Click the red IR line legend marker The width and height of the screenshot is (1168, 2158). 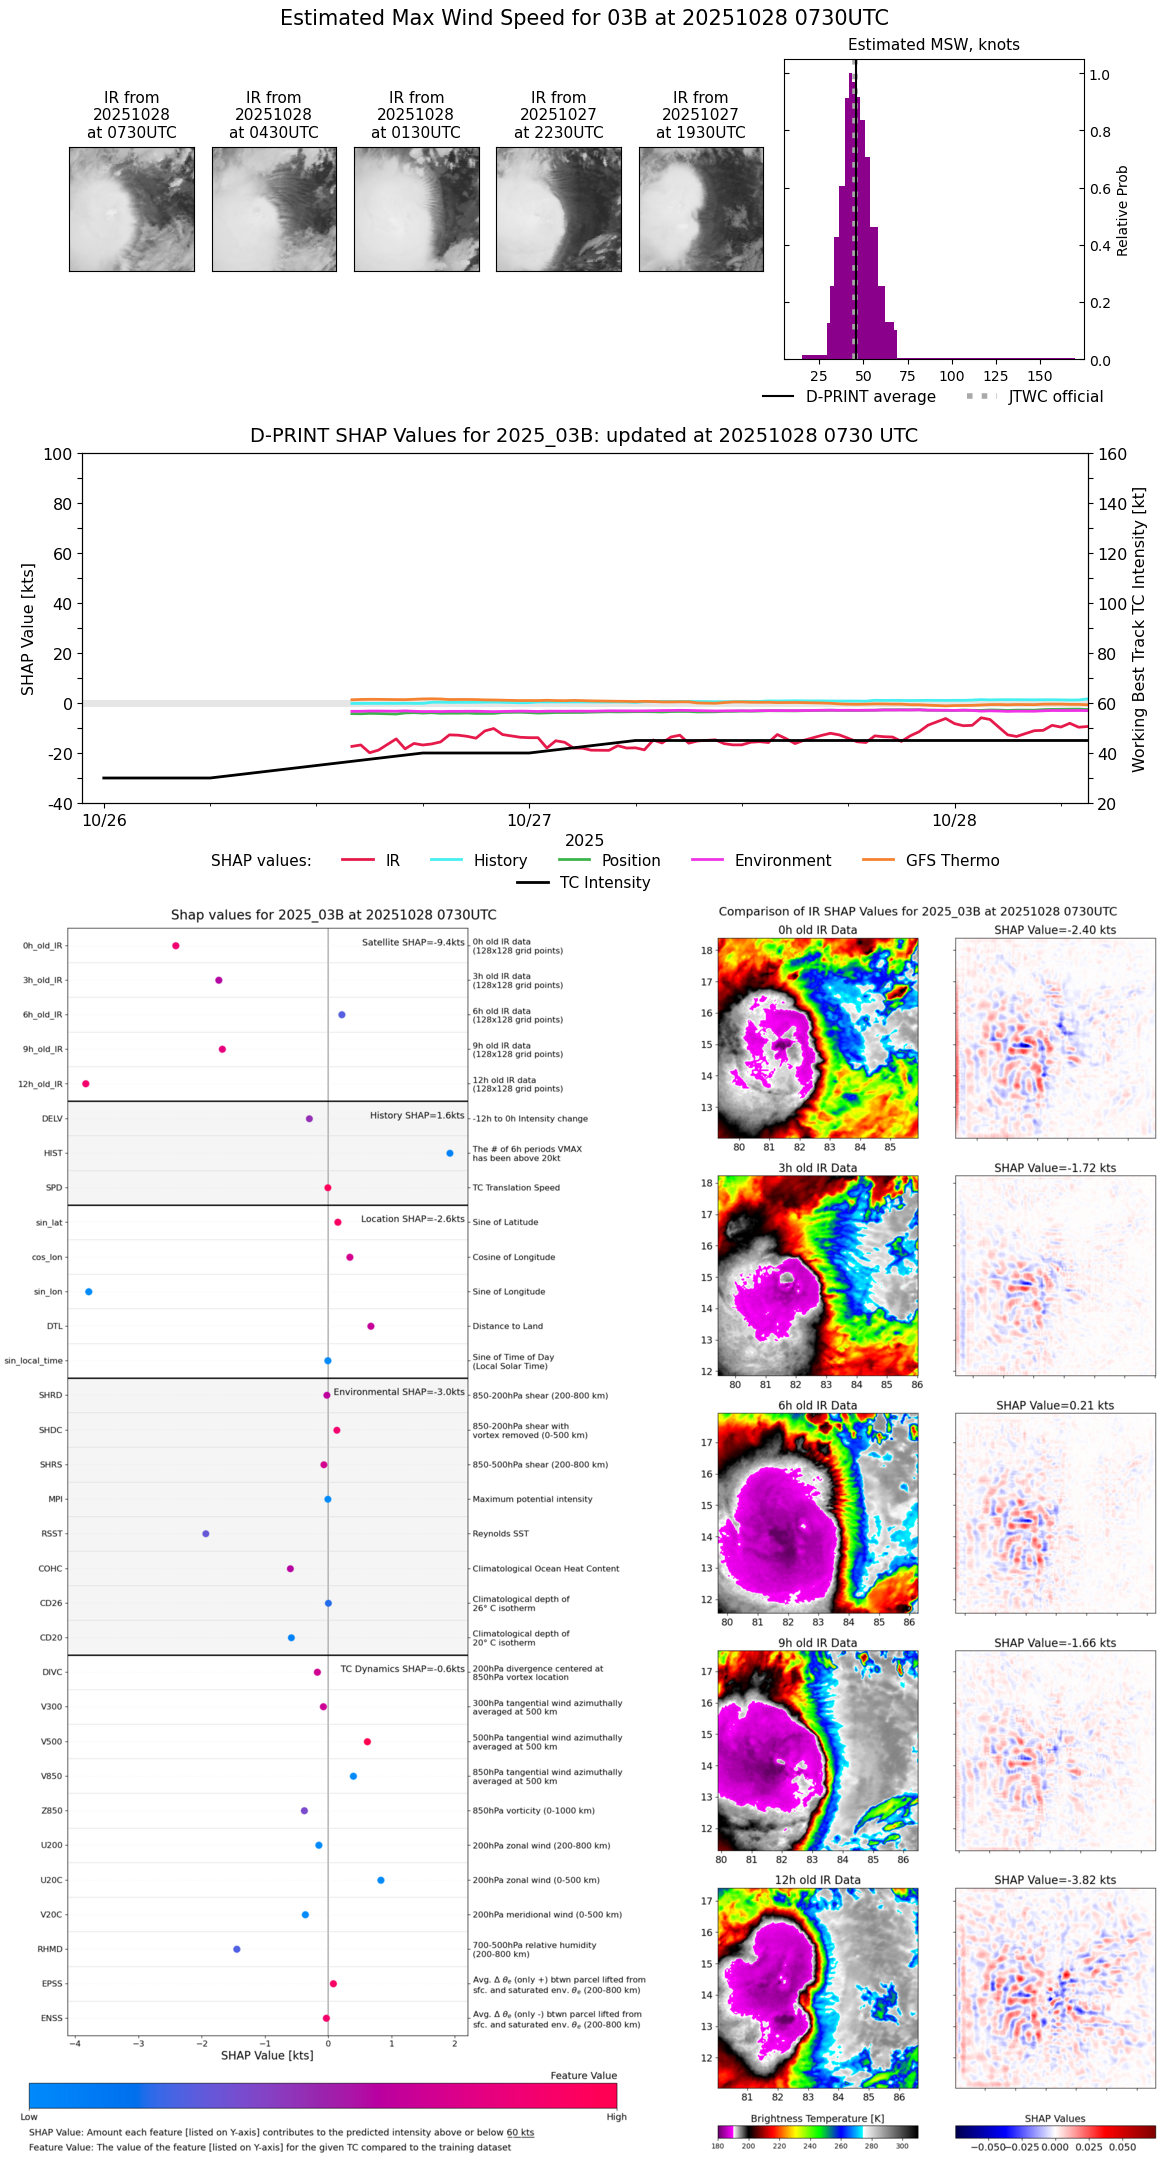(x=358, y=860)
